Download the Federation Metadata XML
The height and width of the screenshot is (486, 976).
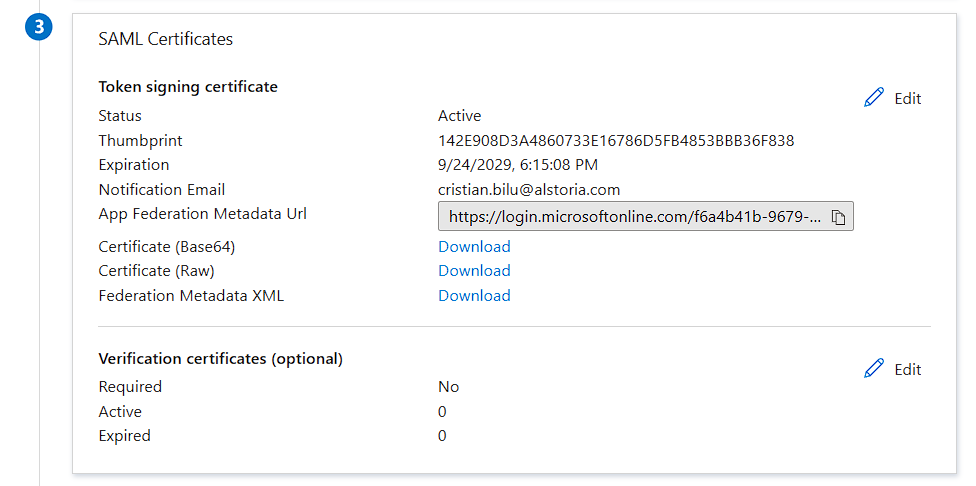click(474, 295)
